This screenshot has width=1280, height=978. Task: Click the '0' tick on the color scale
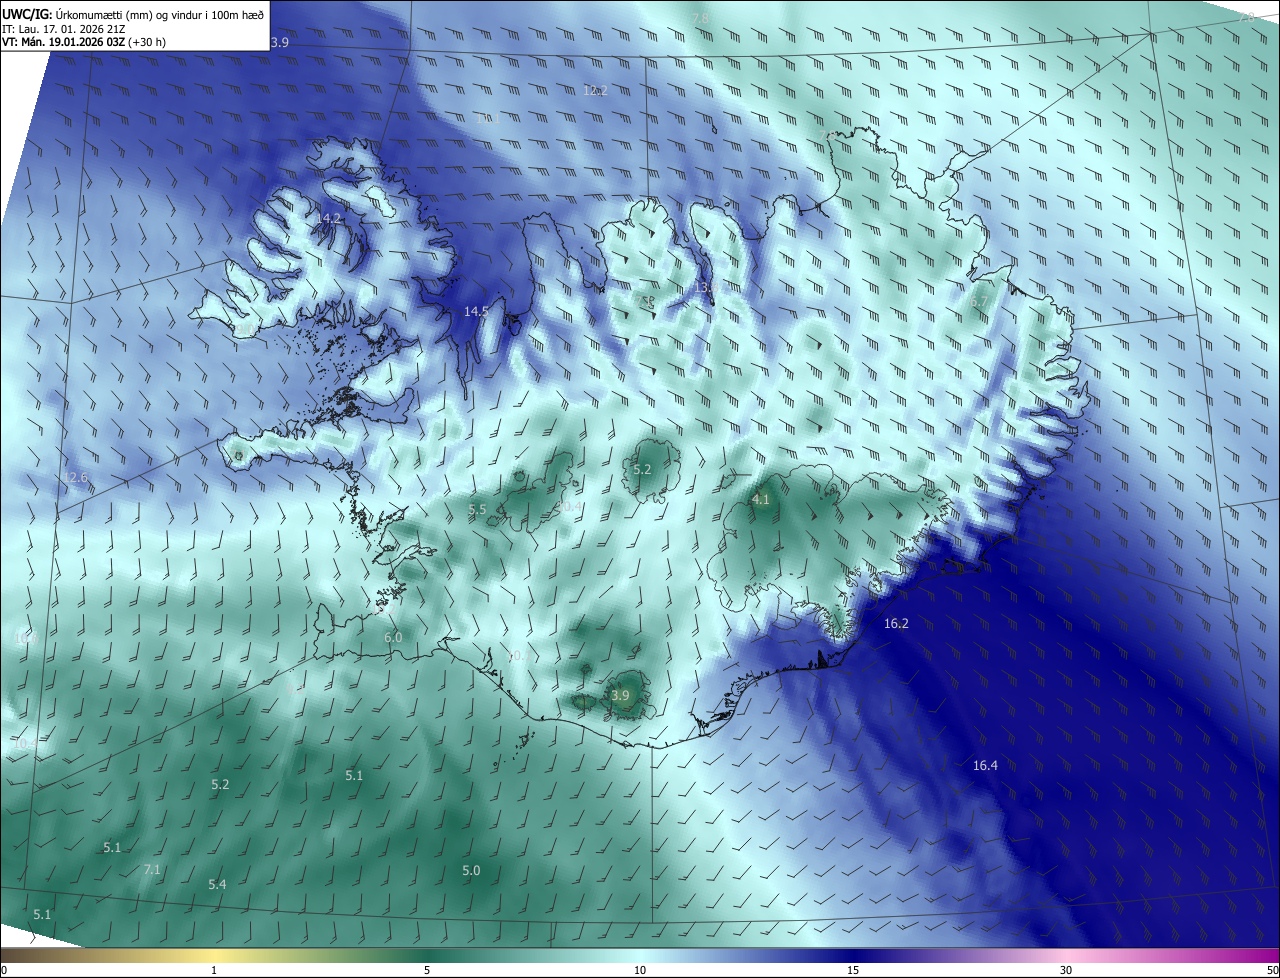point(3,970)
